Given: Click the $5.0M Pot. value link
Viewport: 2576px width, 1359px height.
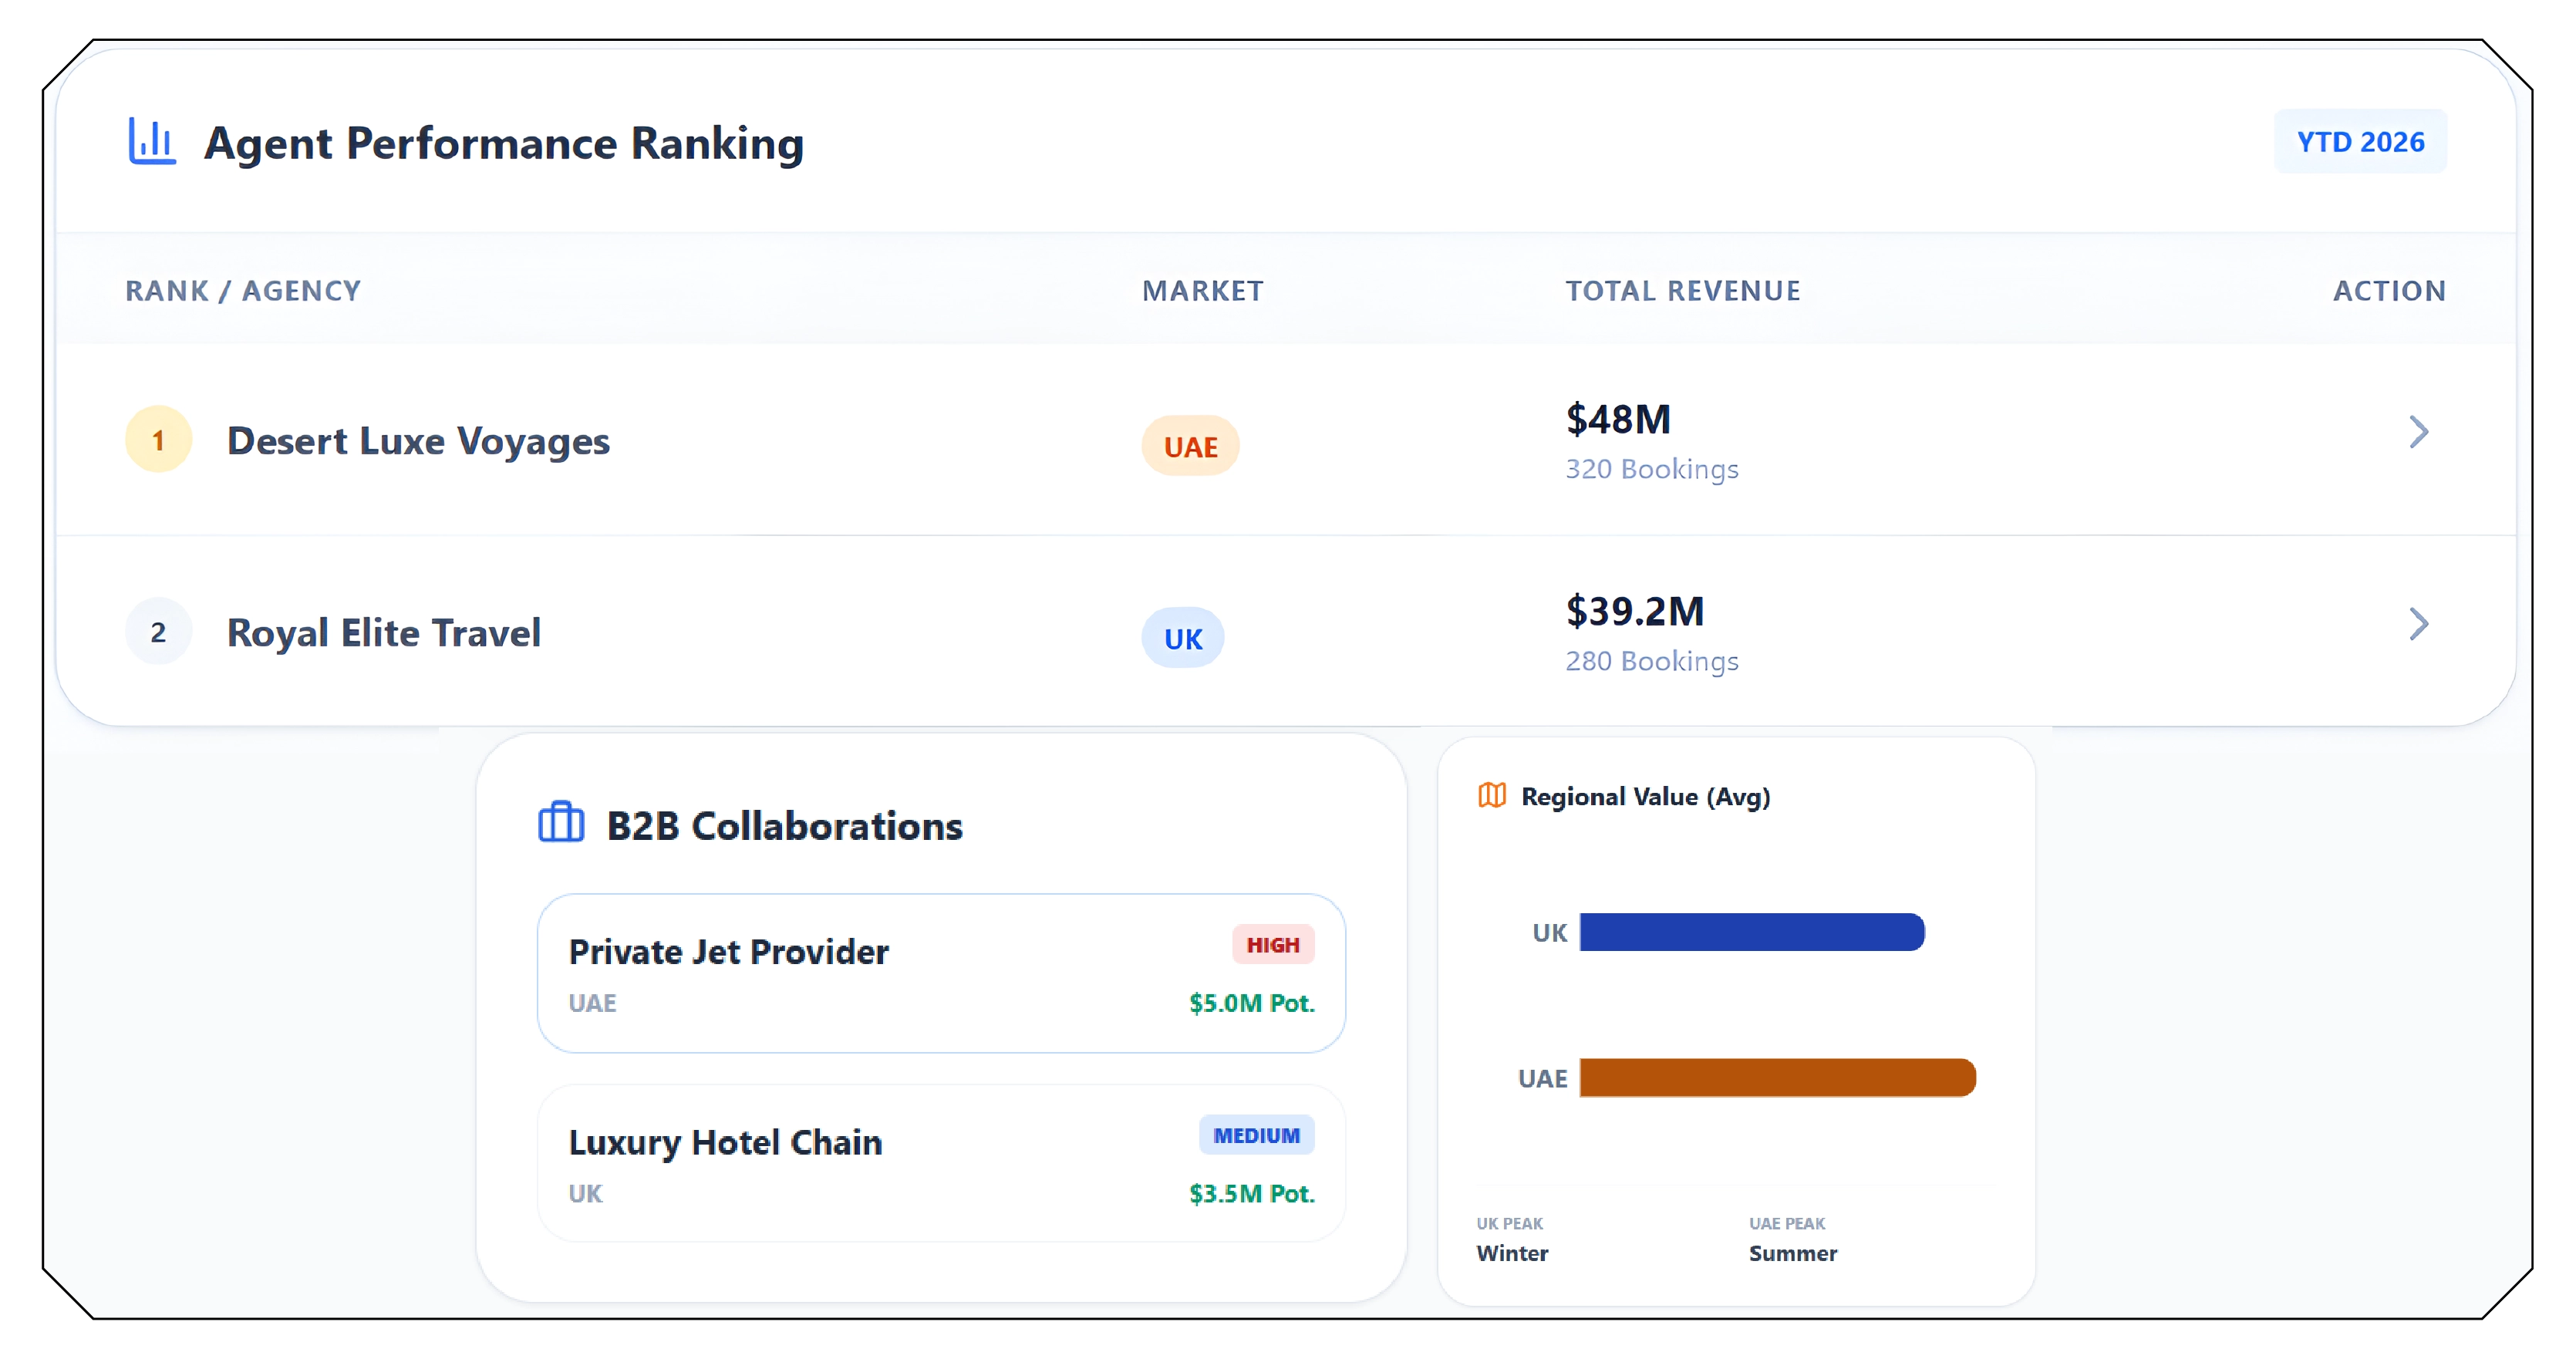Looking at the screenshot, I should pos(1252,1004).
